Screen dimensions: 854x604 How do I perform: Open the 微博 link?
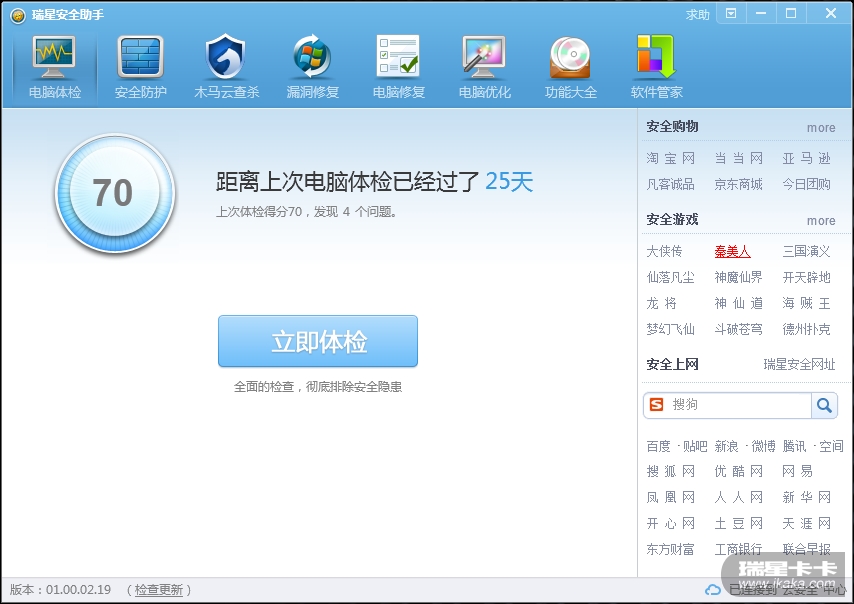[x=763, y=447]
